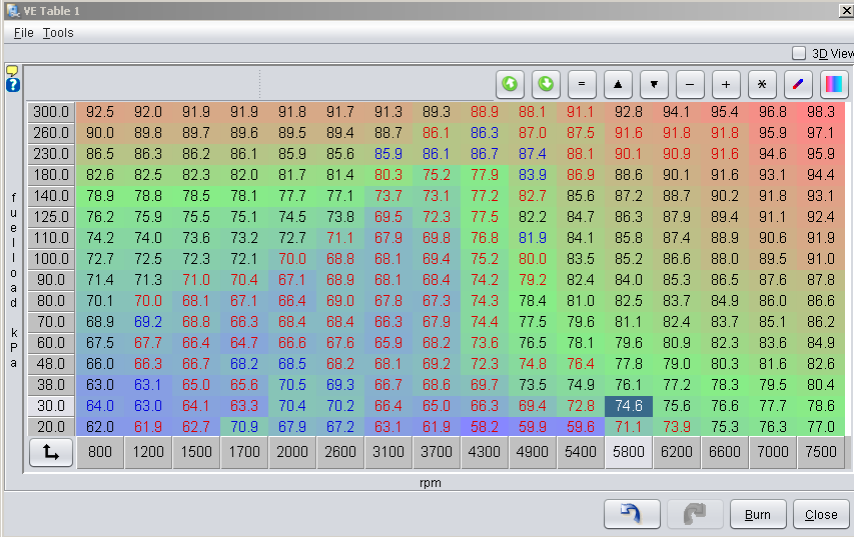The image size is (854, 537).
Task: Open the File menu
Action: 24,33
